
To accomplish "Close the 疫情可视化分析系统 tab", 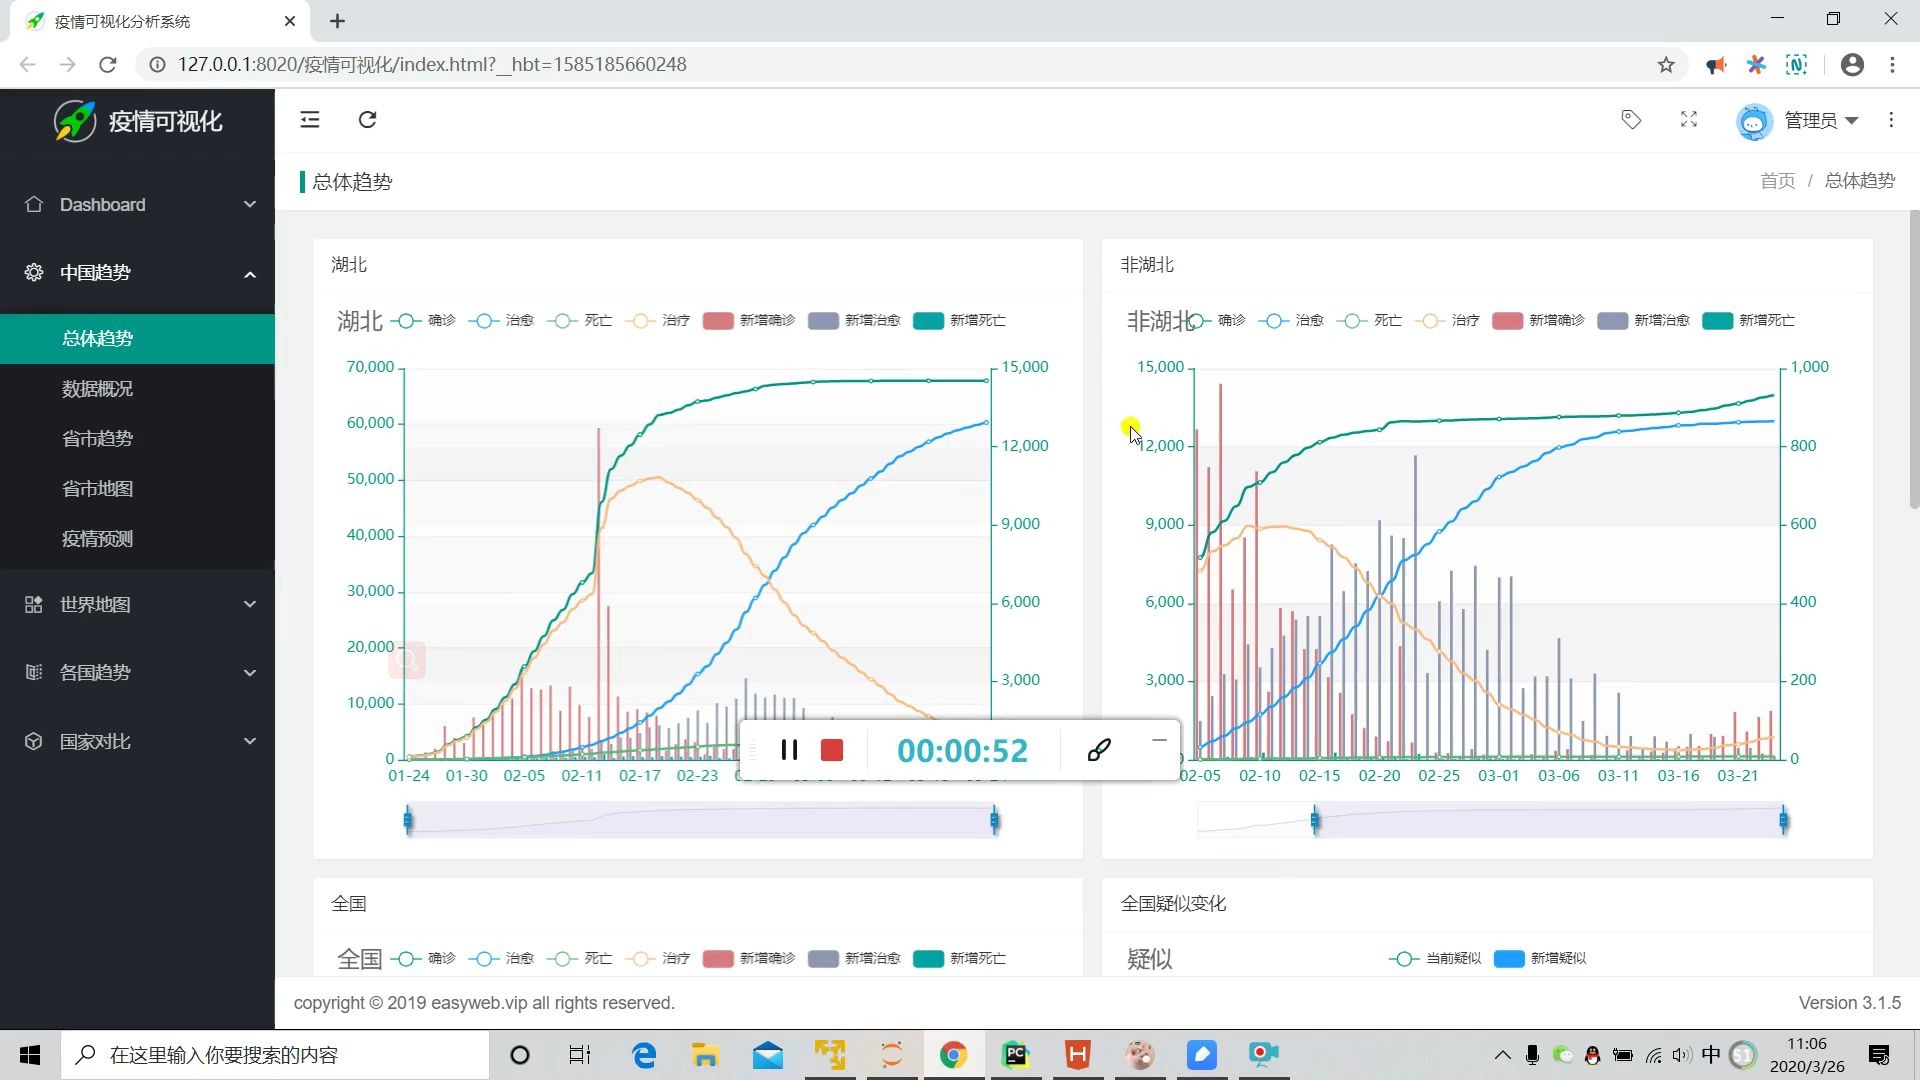I will click(x=290, y=21).
